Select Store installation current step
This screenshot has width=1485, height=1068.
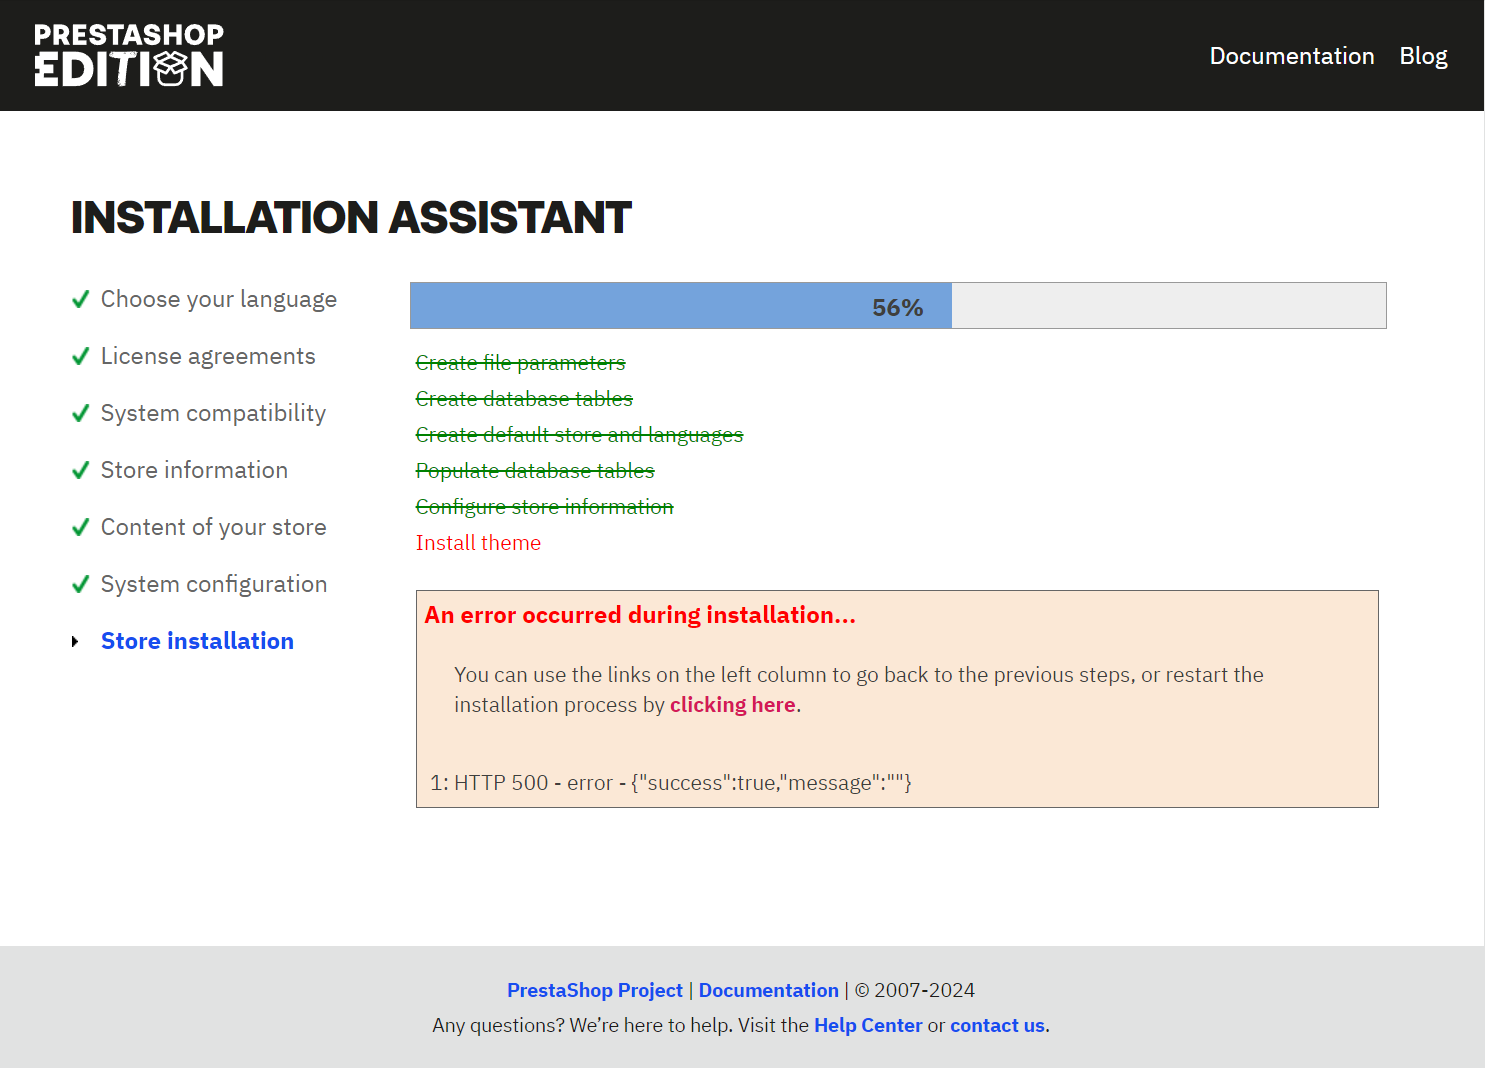(197, 641)
